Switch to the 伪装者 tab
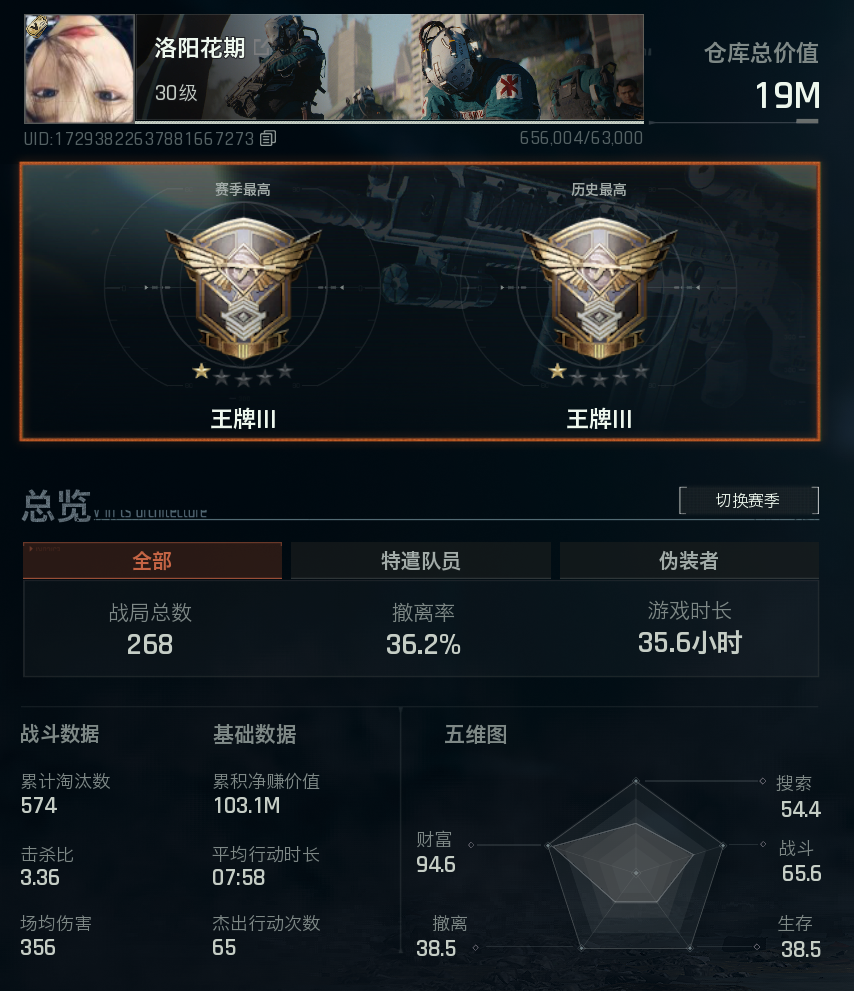 (x=689, y=561)
